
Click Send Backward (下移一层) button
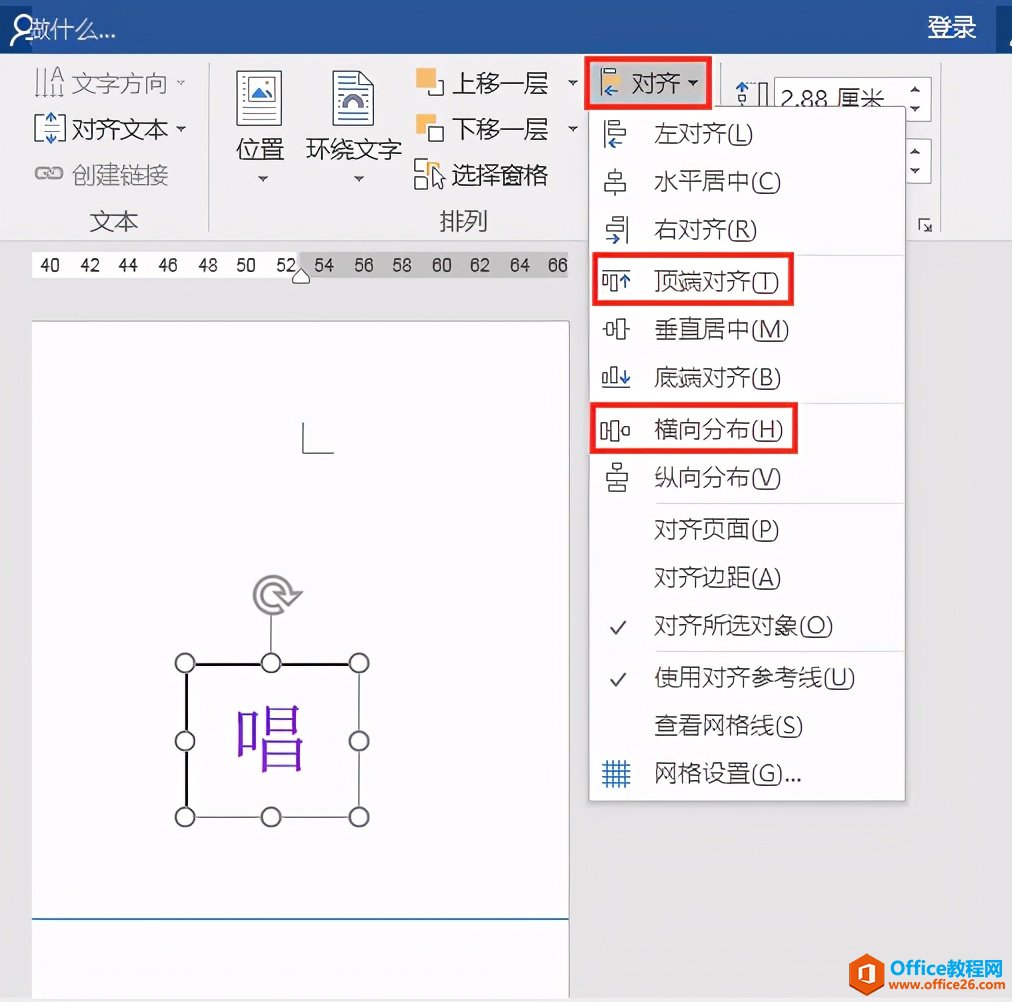482,129
